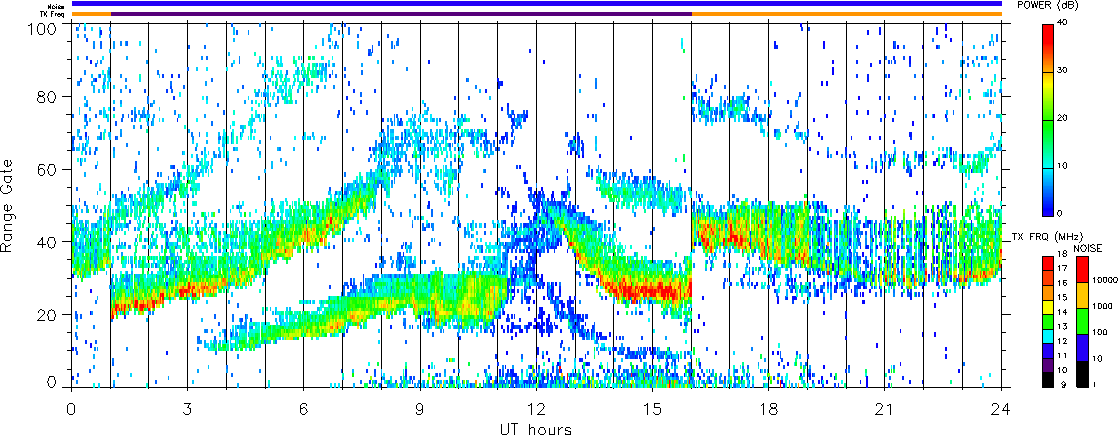Select the "TX FRQ (MHz)" legend title
The height and width of the screenshot is (435, 1118).
1049,236
